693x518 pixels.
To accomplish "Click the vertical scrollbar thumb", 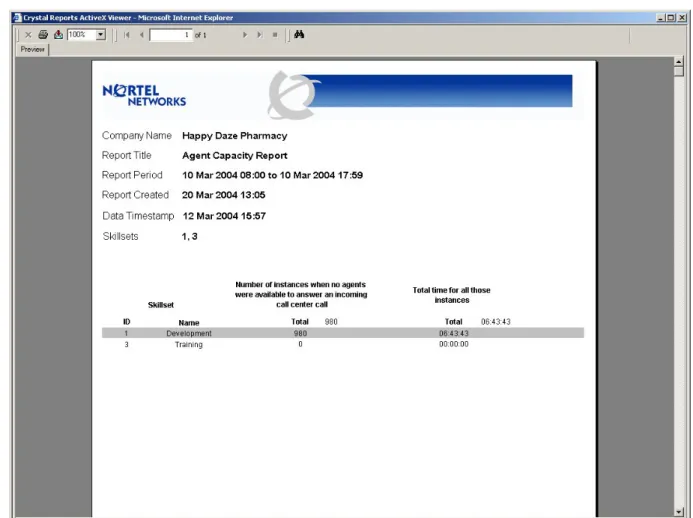I will click(x=679, y=71).
